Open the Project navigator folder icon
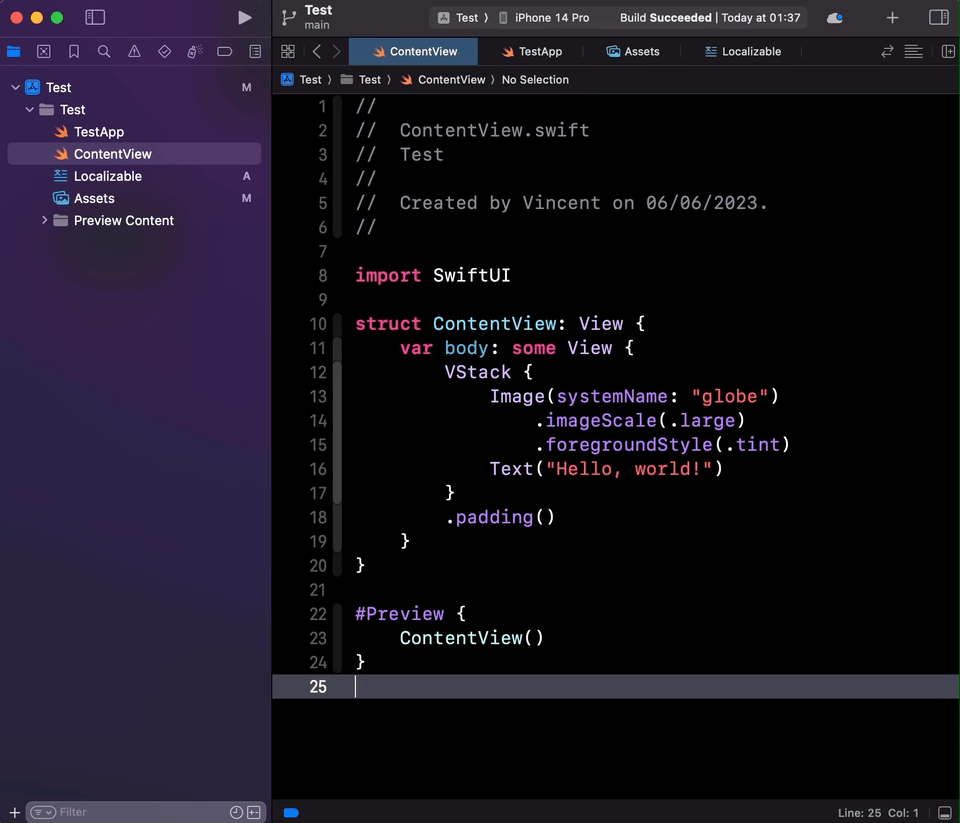 (13, 51)
